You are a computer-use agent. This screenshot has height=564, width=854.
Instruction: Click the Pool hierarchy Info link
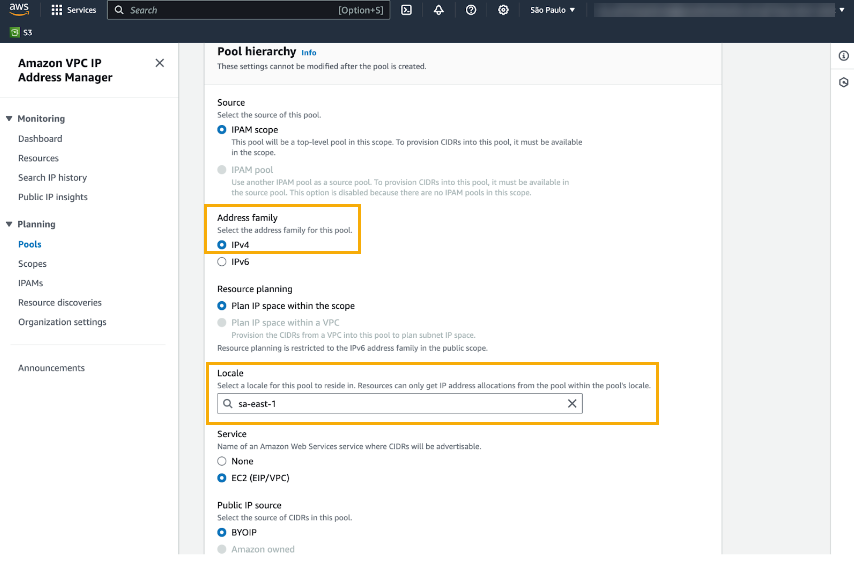tap(308, 53)
